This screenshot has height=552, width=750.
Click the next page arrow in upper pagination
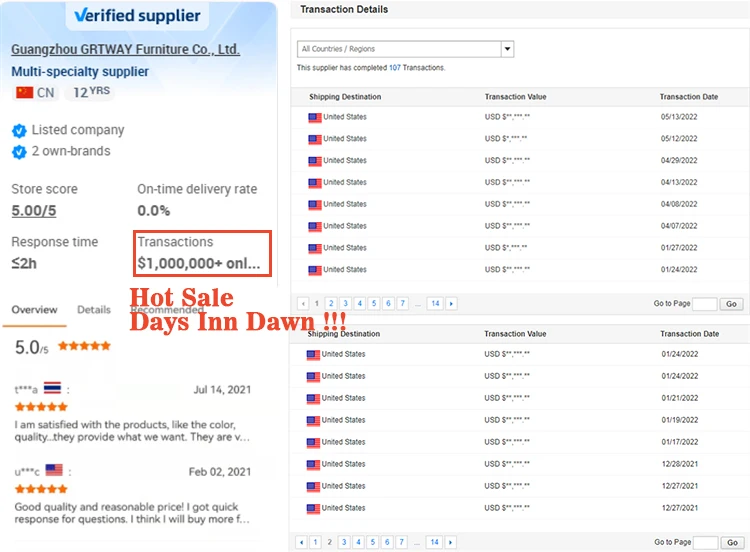point(451,303)
